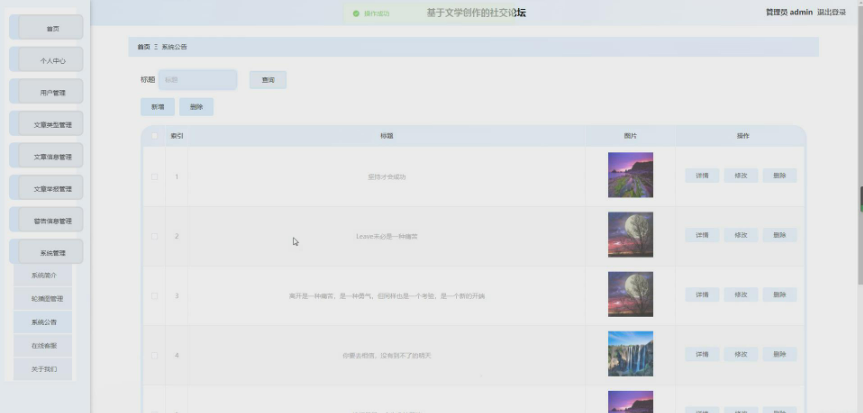Toggle the select-all checkbox in table header
This screenshot has width=863, height=413.
tap(155, 136)
